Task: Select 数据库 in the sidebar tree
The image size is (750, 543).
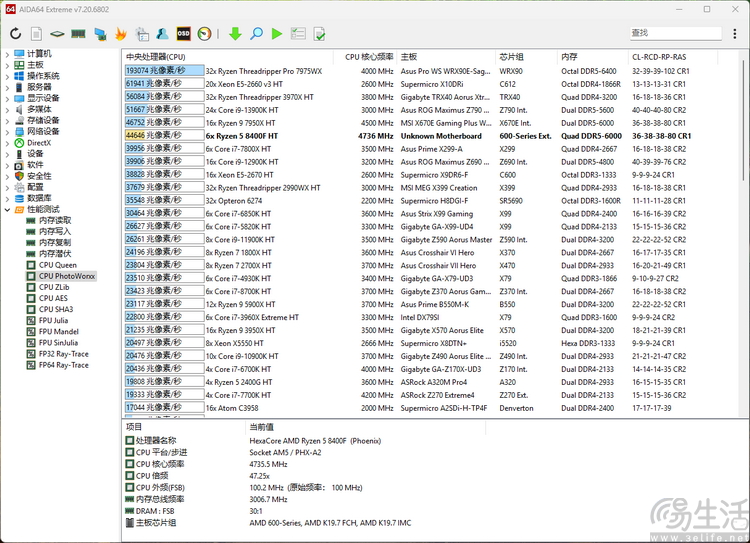Action: [39, 198]
